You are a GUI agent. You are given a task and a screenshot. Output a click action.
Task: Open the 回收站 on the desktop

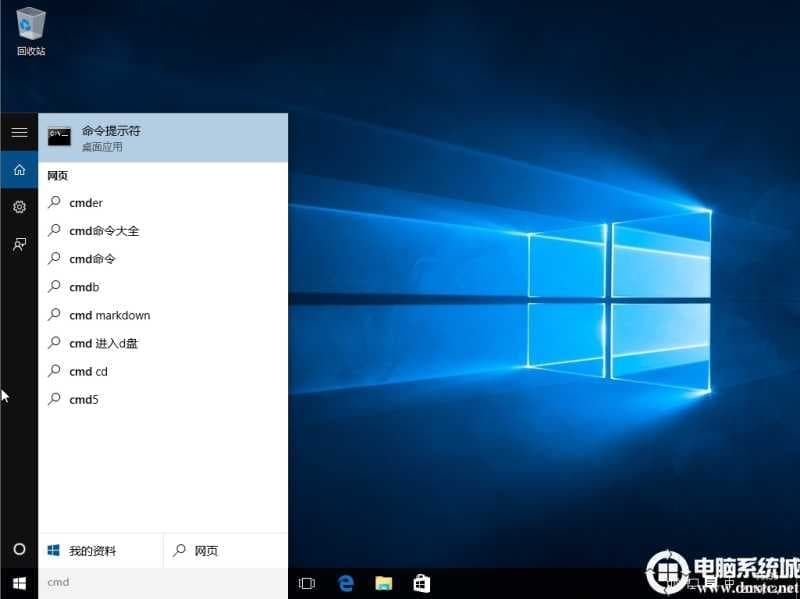coord(30,28)
